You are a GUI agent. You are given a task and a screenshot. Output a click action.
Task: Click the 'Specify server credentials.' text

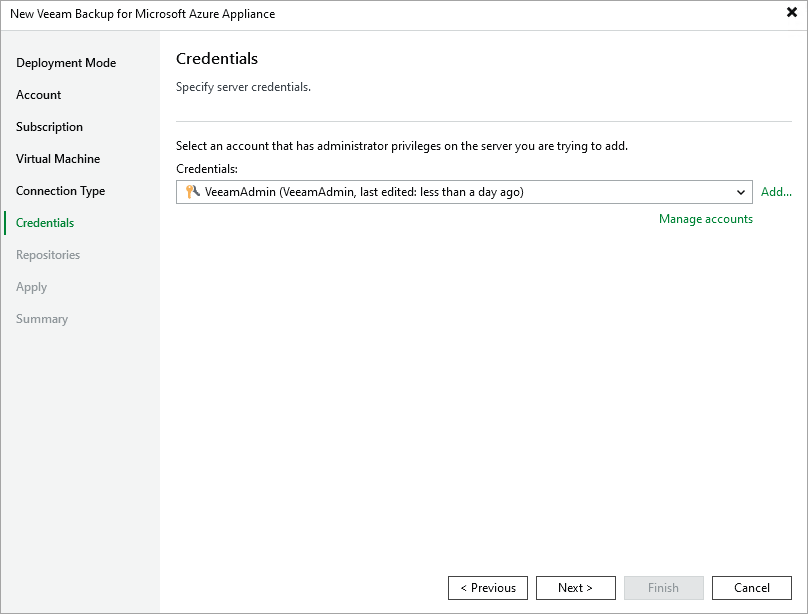[243, 87]
